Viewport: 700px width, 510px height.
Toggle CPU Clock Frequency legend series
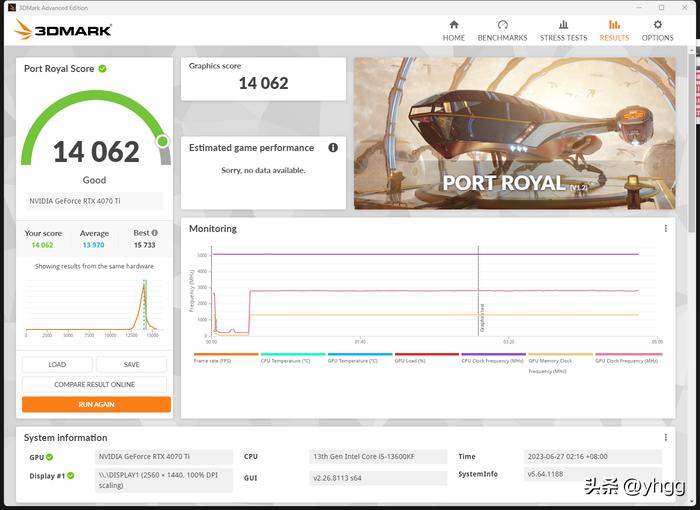click(493, 358)
